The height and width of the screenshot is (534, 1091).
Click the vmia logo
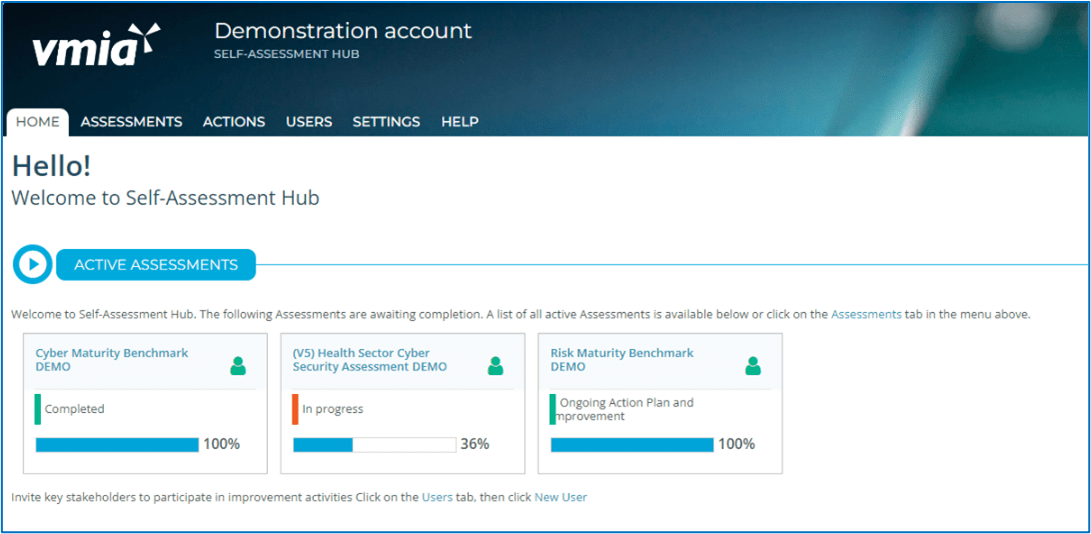point(97,46)
